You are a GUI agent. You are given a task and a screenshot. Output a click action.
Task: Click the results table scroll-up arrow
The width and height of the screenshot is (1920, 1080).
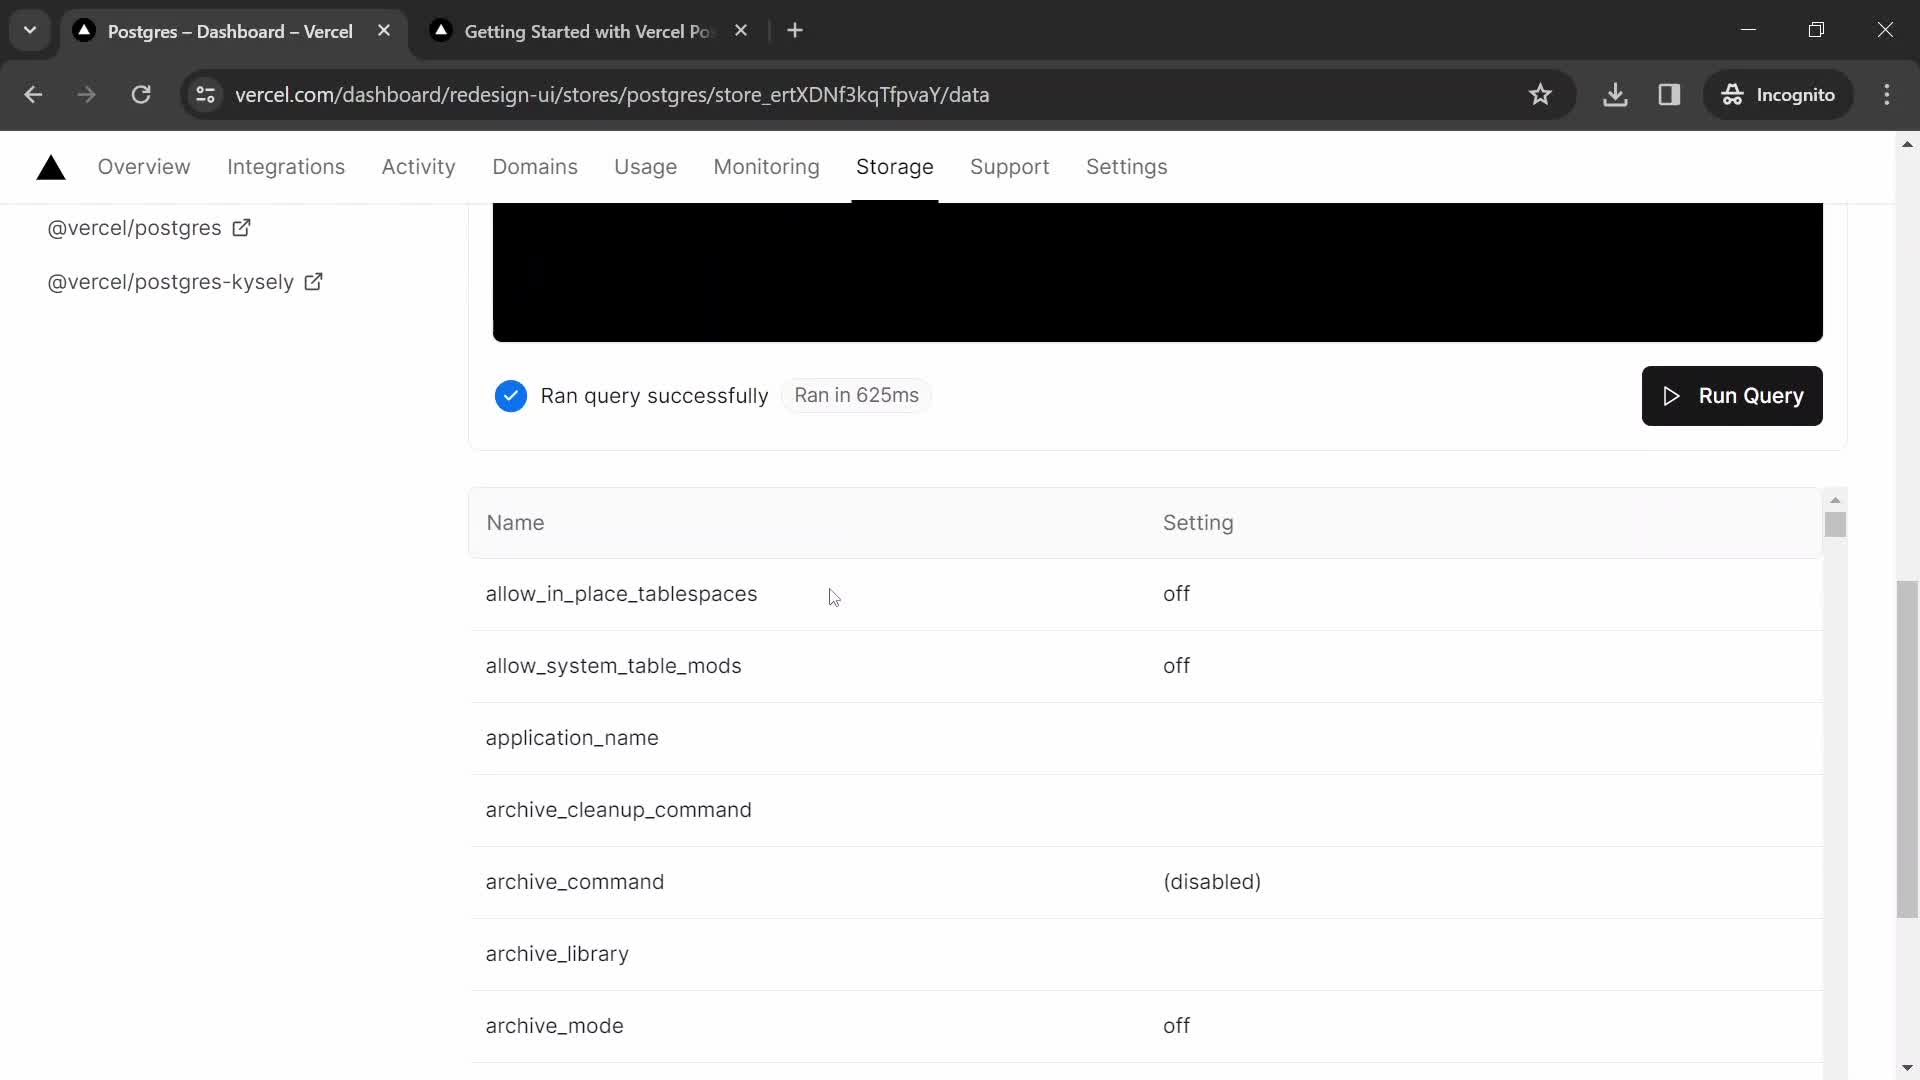(x=1835, y=499)
